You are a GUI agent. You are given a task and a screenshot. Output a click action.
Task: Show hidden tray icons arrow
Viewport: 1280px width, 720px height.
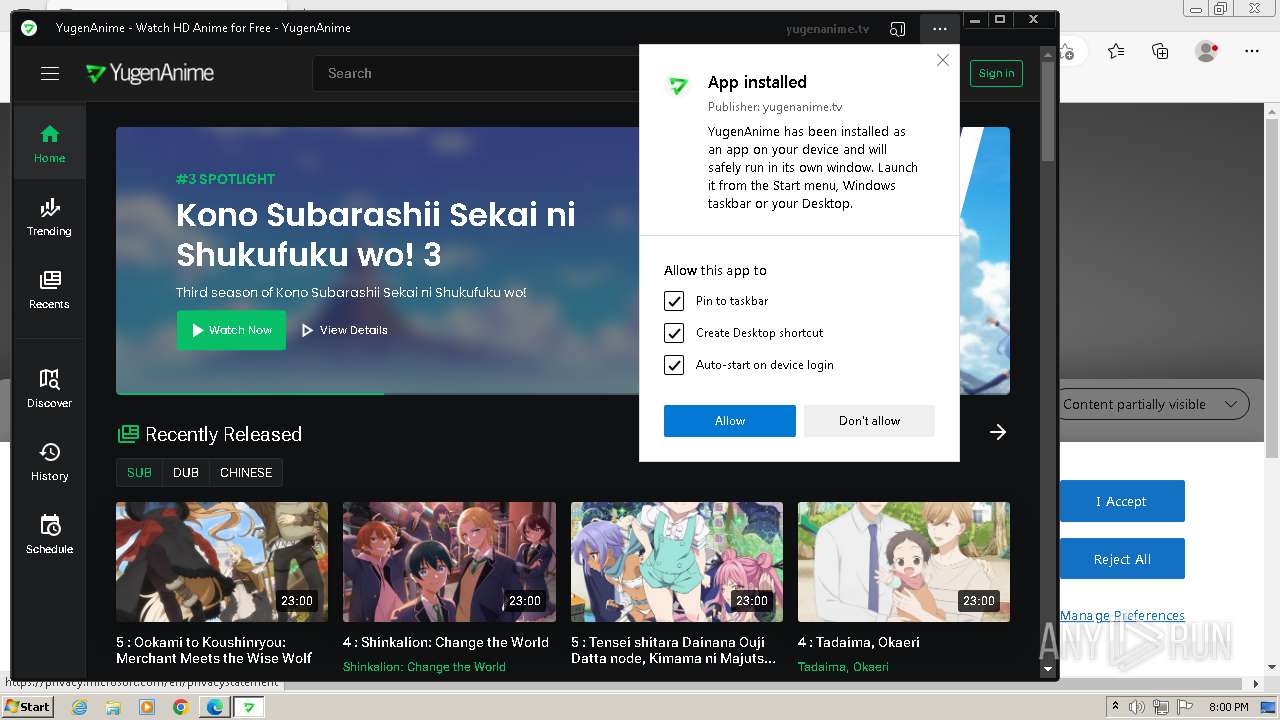click(x=1116, y=707)
